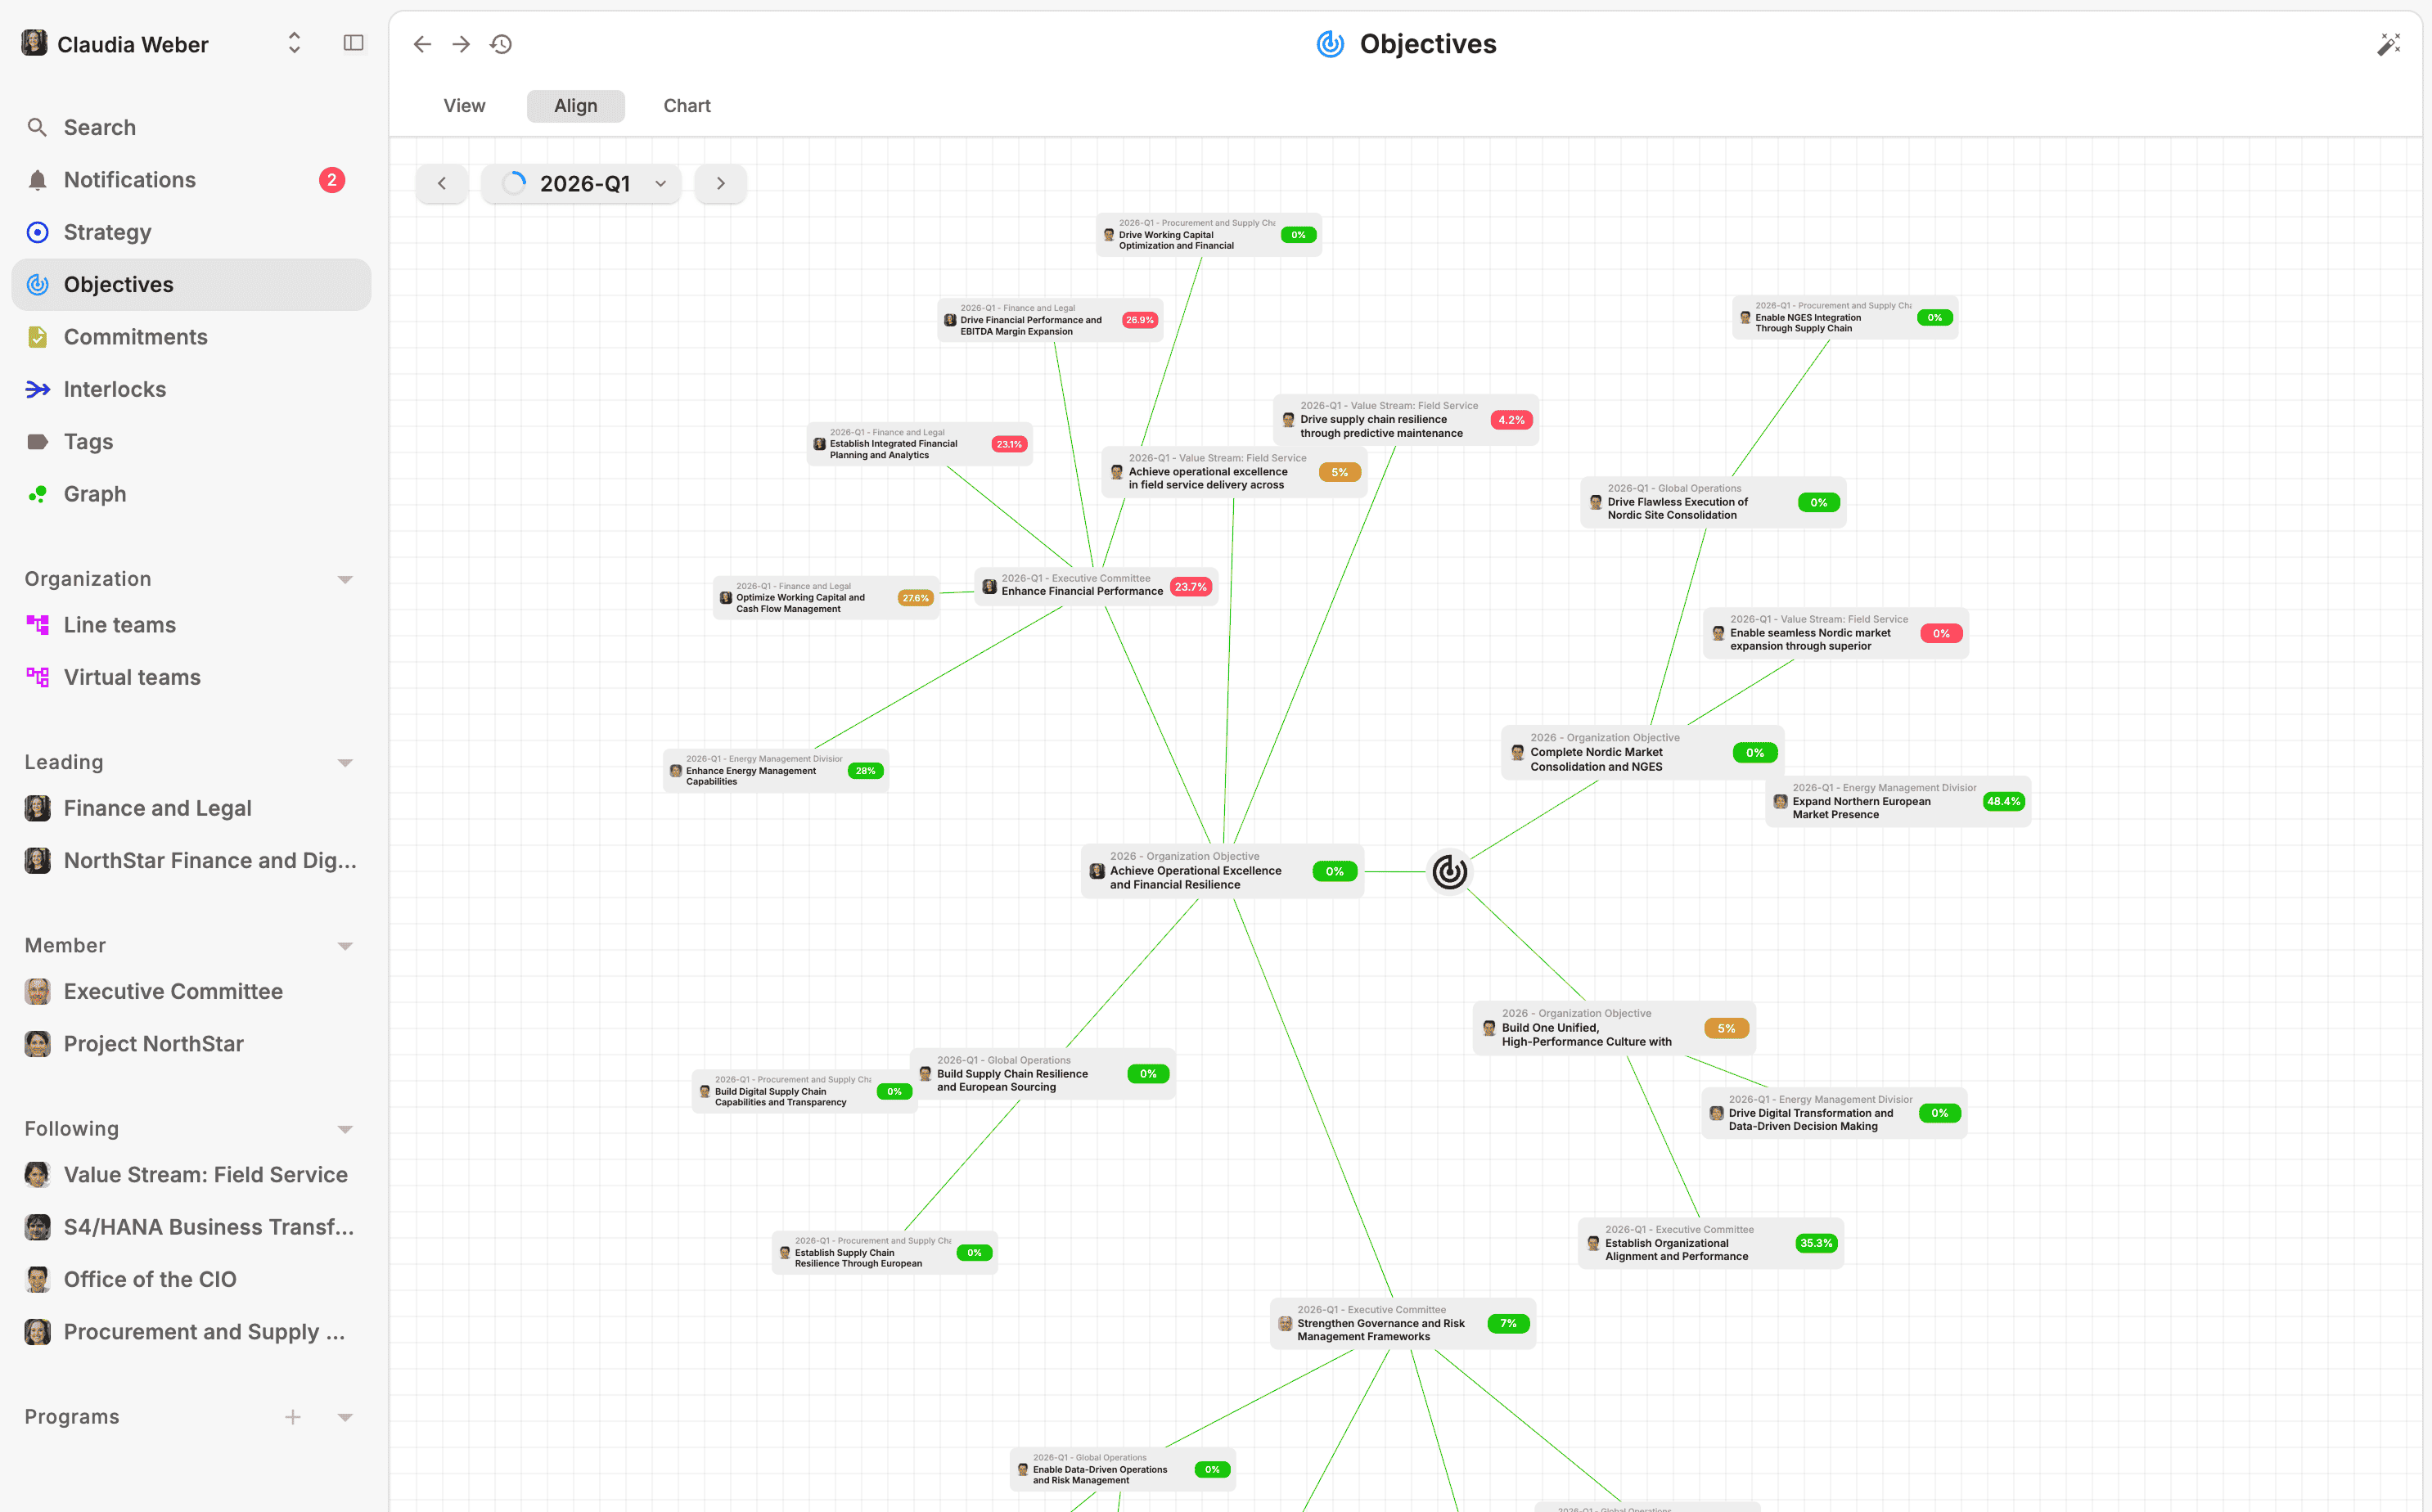
Task: Select the Commitments sidebar item
Action: [x=135, y=337]
